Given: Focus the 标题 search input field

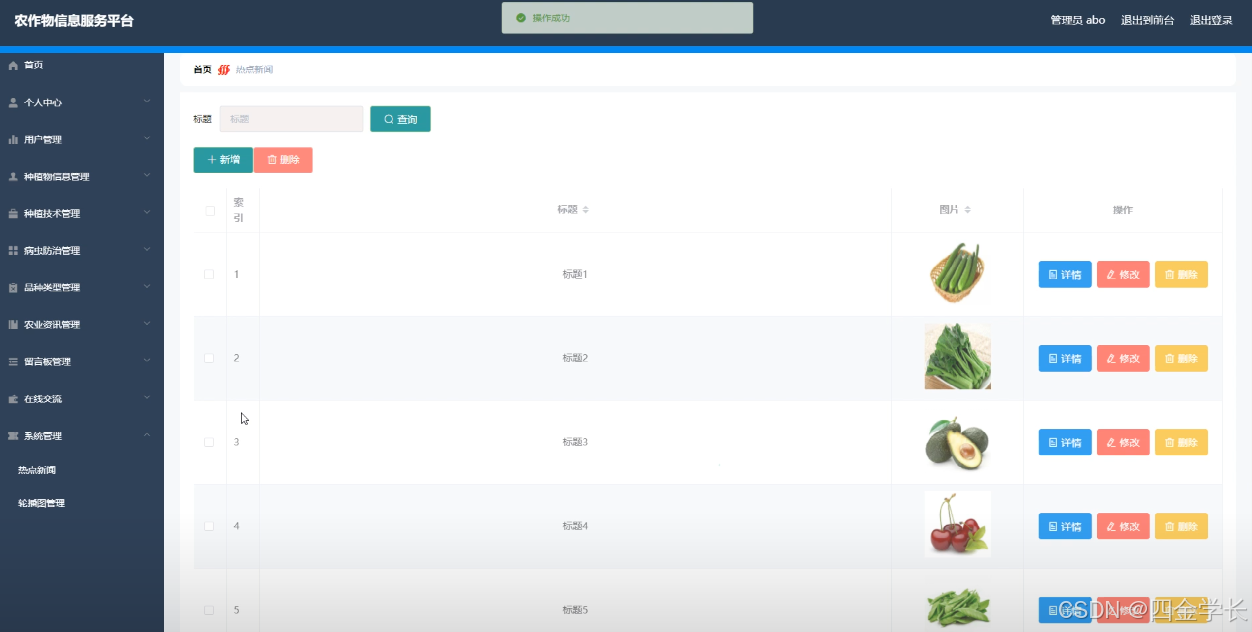Looking at the screenshot, I should click(x=291, y=119).
